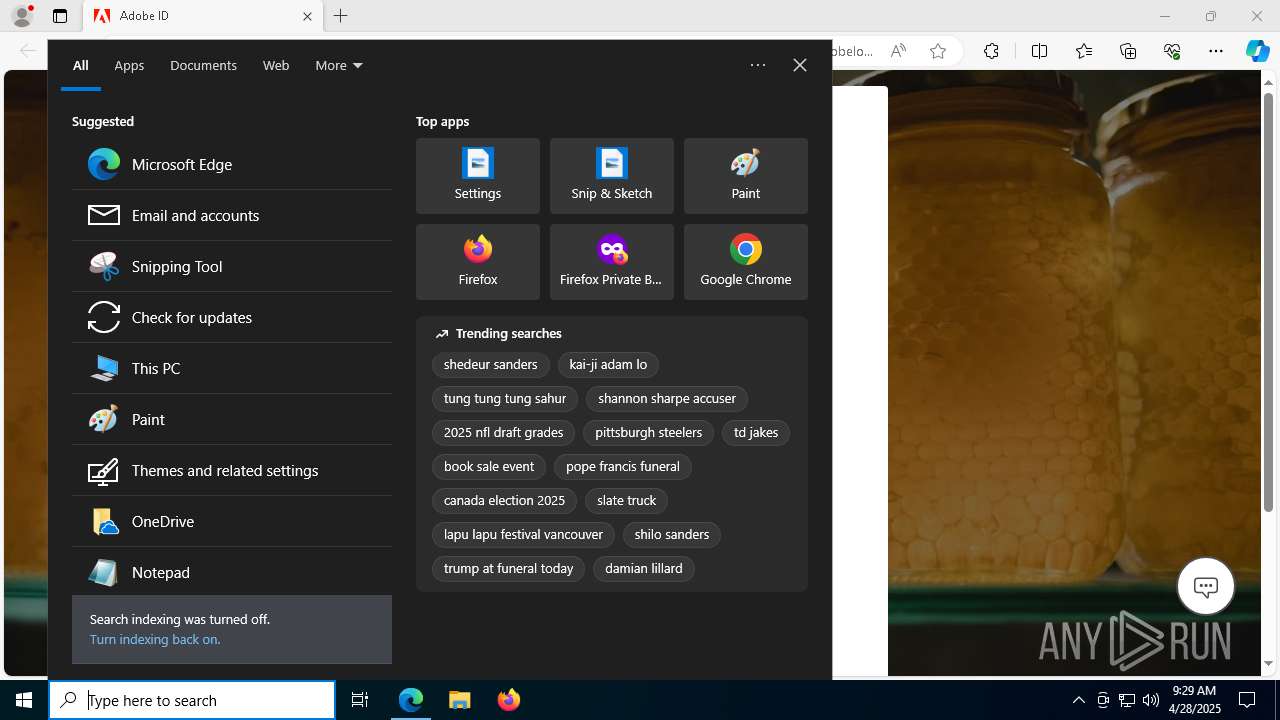
Task: Open the volume control in tray
Action: [1150, 700]
